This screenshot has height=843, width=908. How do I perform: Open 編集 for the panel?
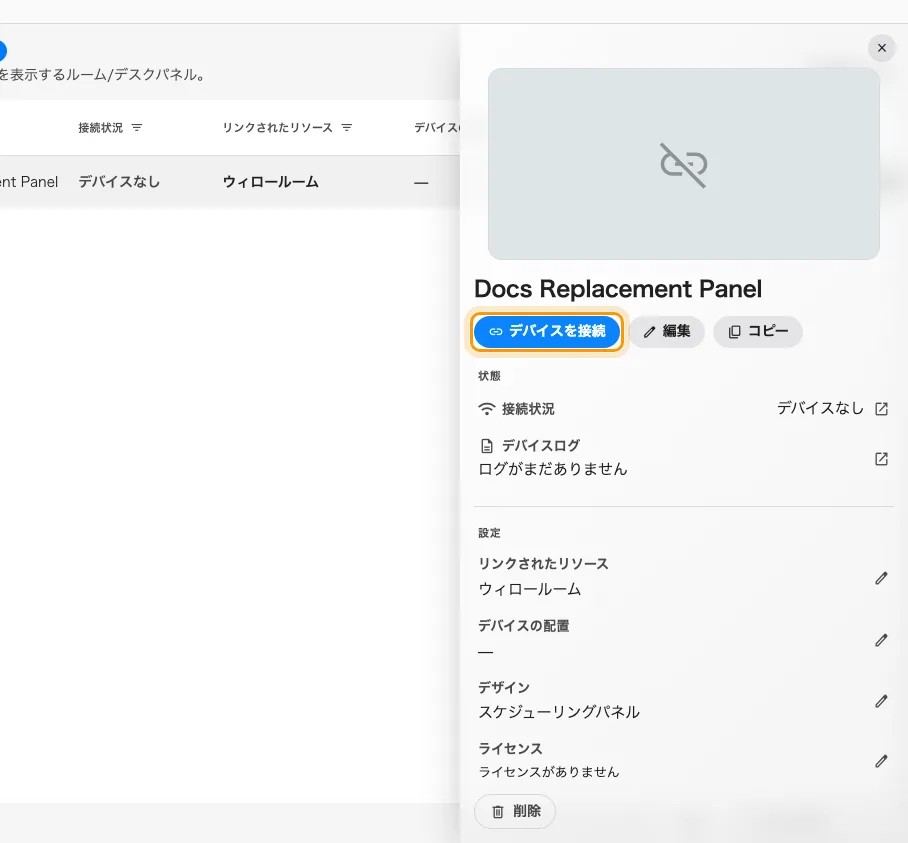point(667,331)
